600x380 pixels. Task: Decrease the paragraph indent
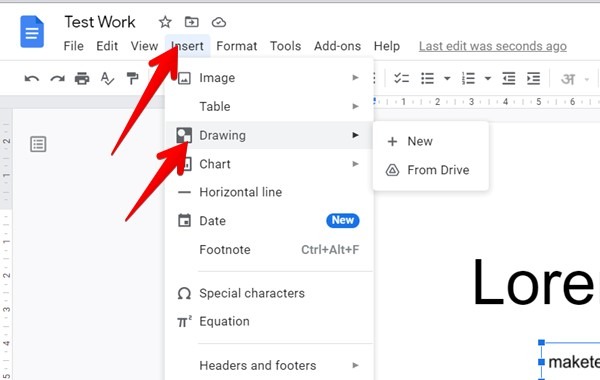point(508,78)
